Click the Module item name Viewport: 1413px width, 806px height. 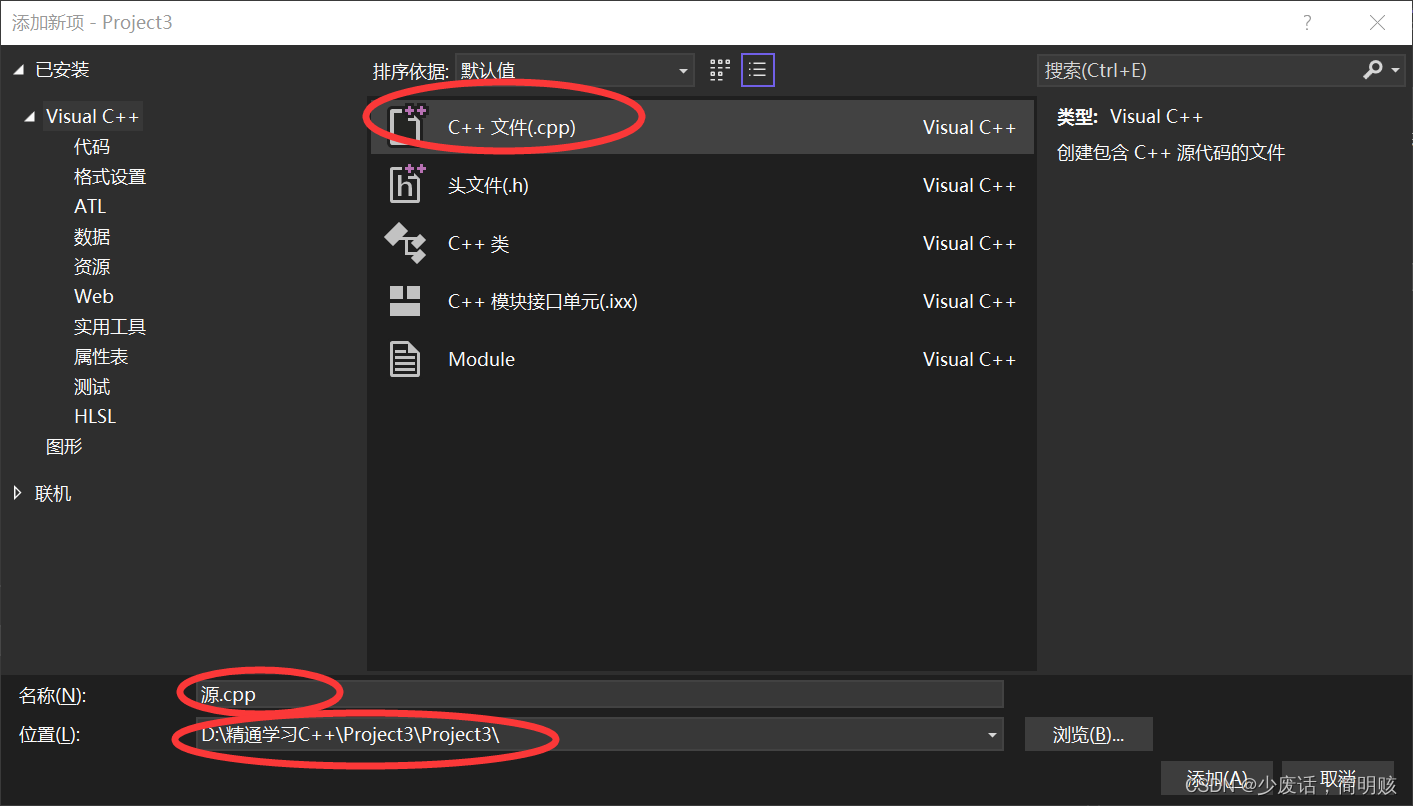coord(482,359)
